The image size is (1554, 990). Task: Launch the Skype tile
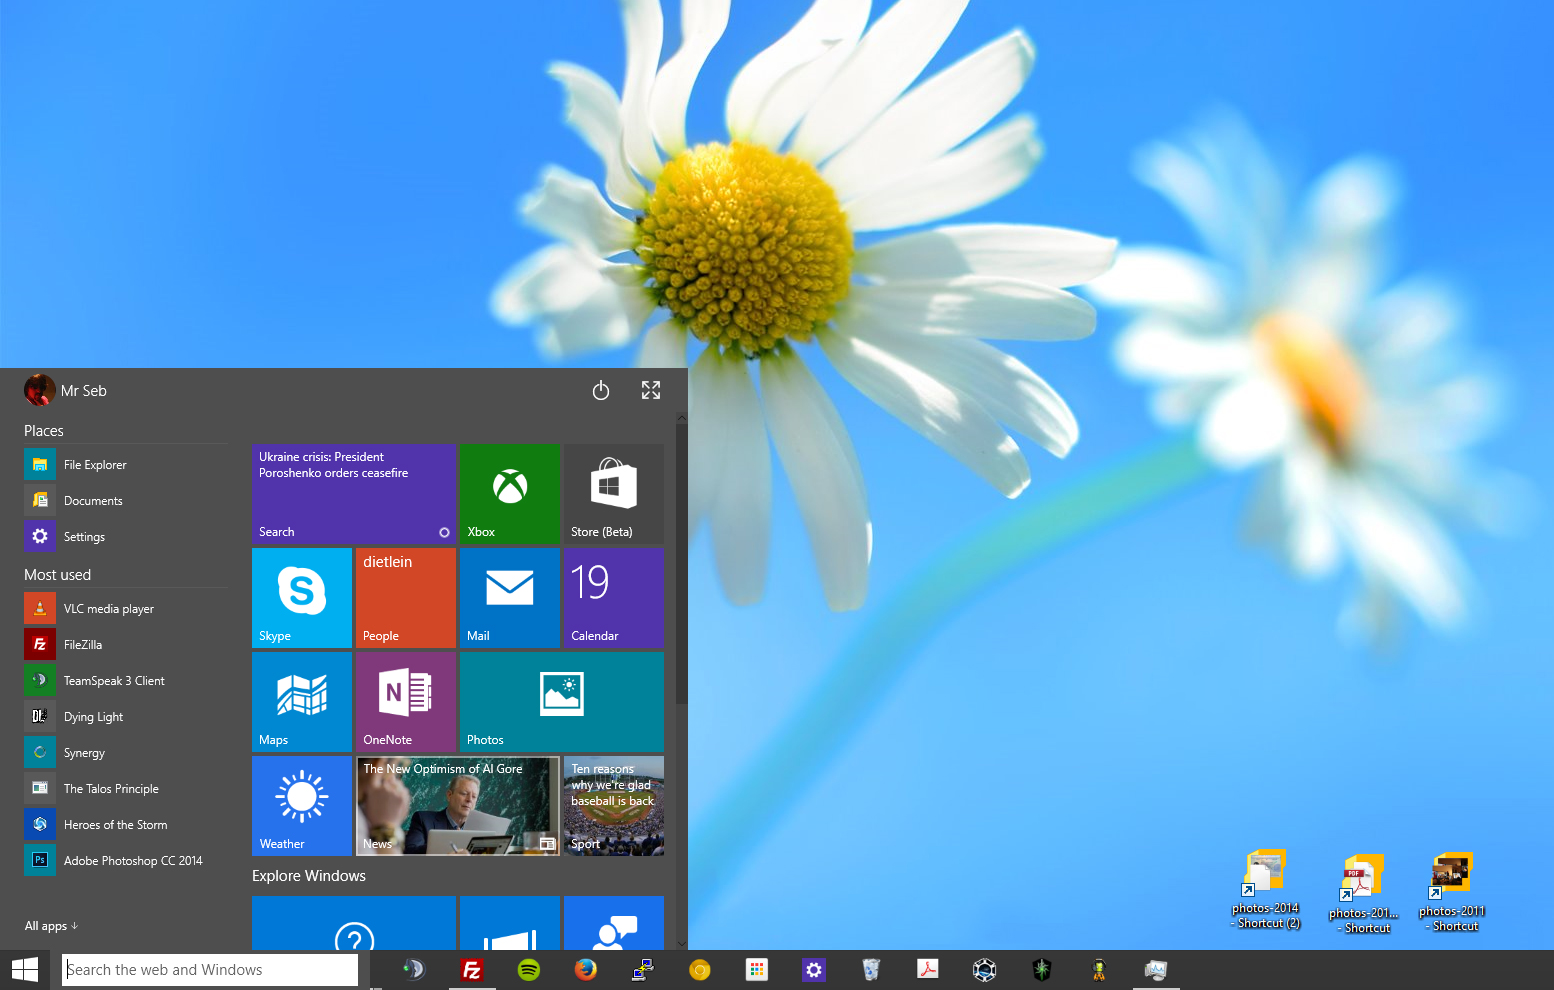coord(301,598)
